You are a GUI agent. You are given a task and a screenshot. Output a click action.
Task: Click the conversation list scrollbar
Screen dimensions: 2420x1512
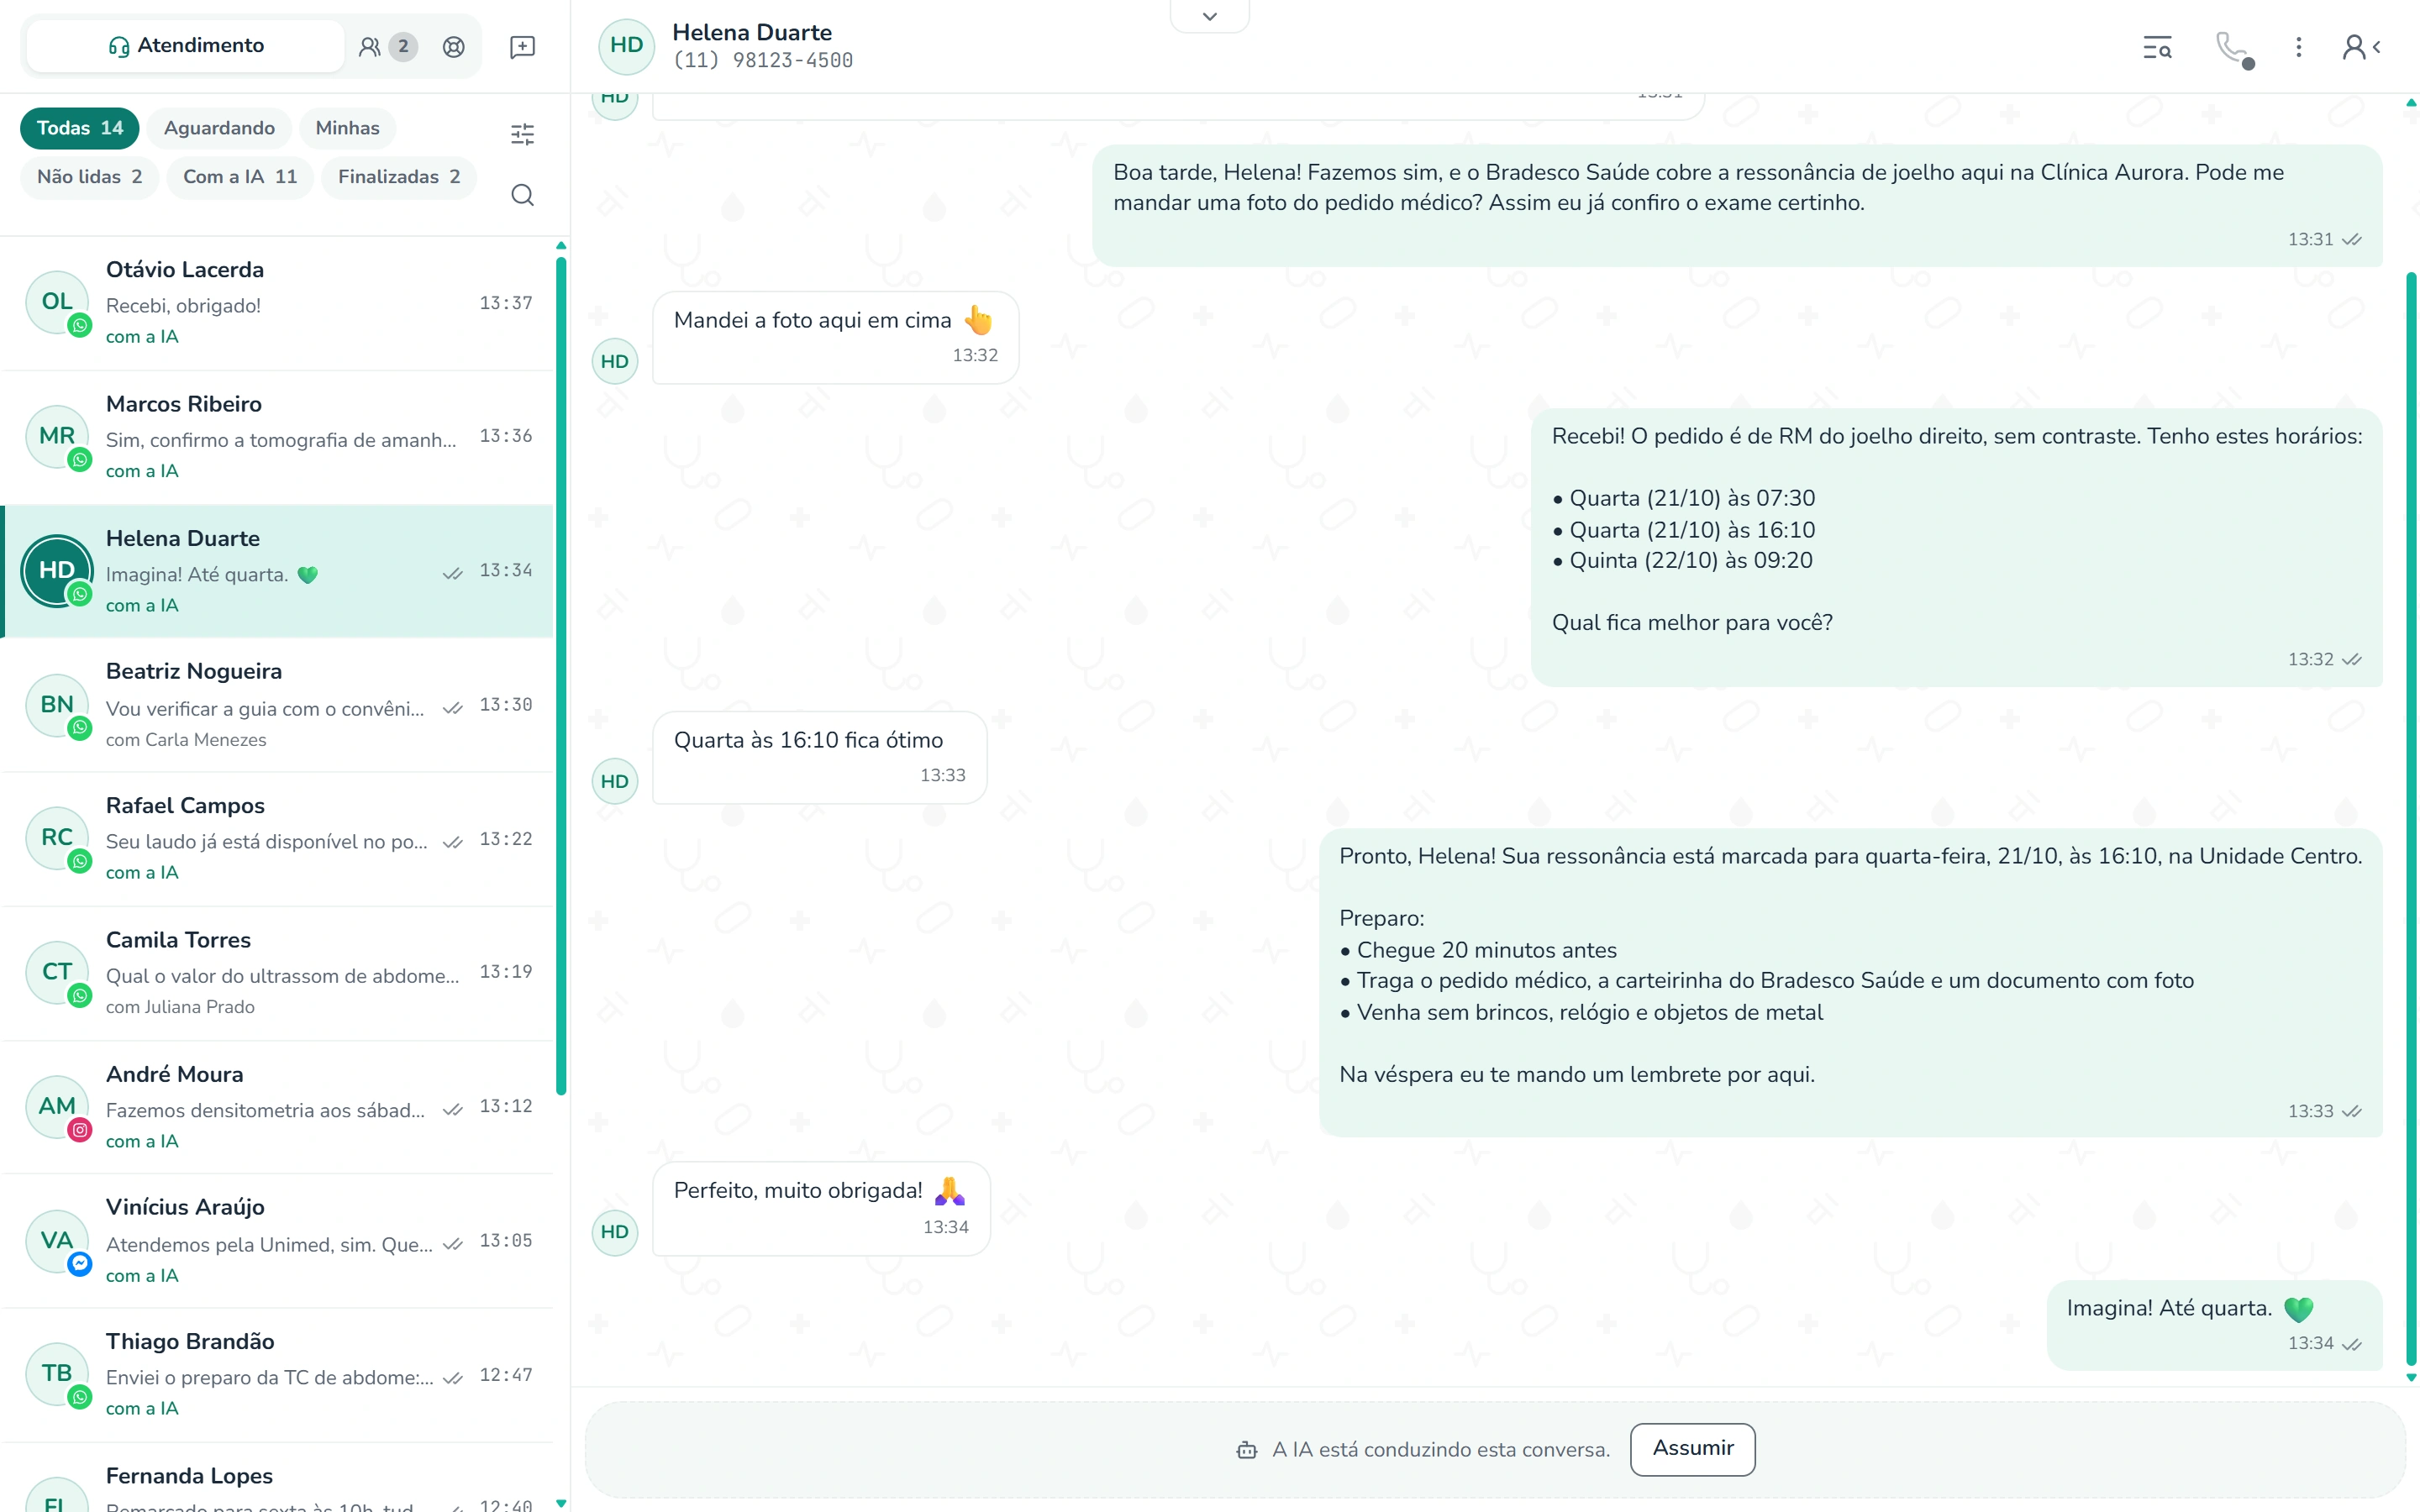click(x=561, y=676)
